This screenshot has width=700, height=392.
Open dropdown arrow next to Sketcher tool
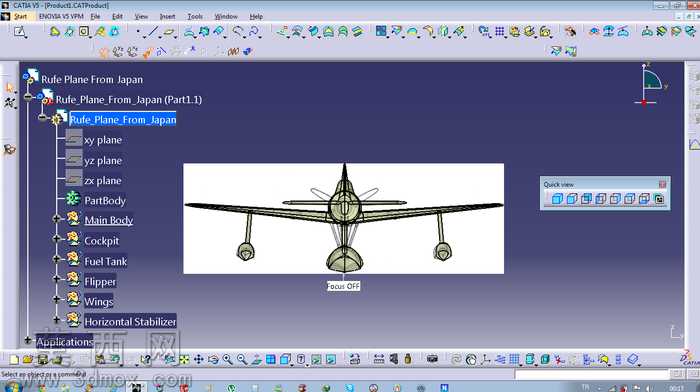tap(26, 37)
